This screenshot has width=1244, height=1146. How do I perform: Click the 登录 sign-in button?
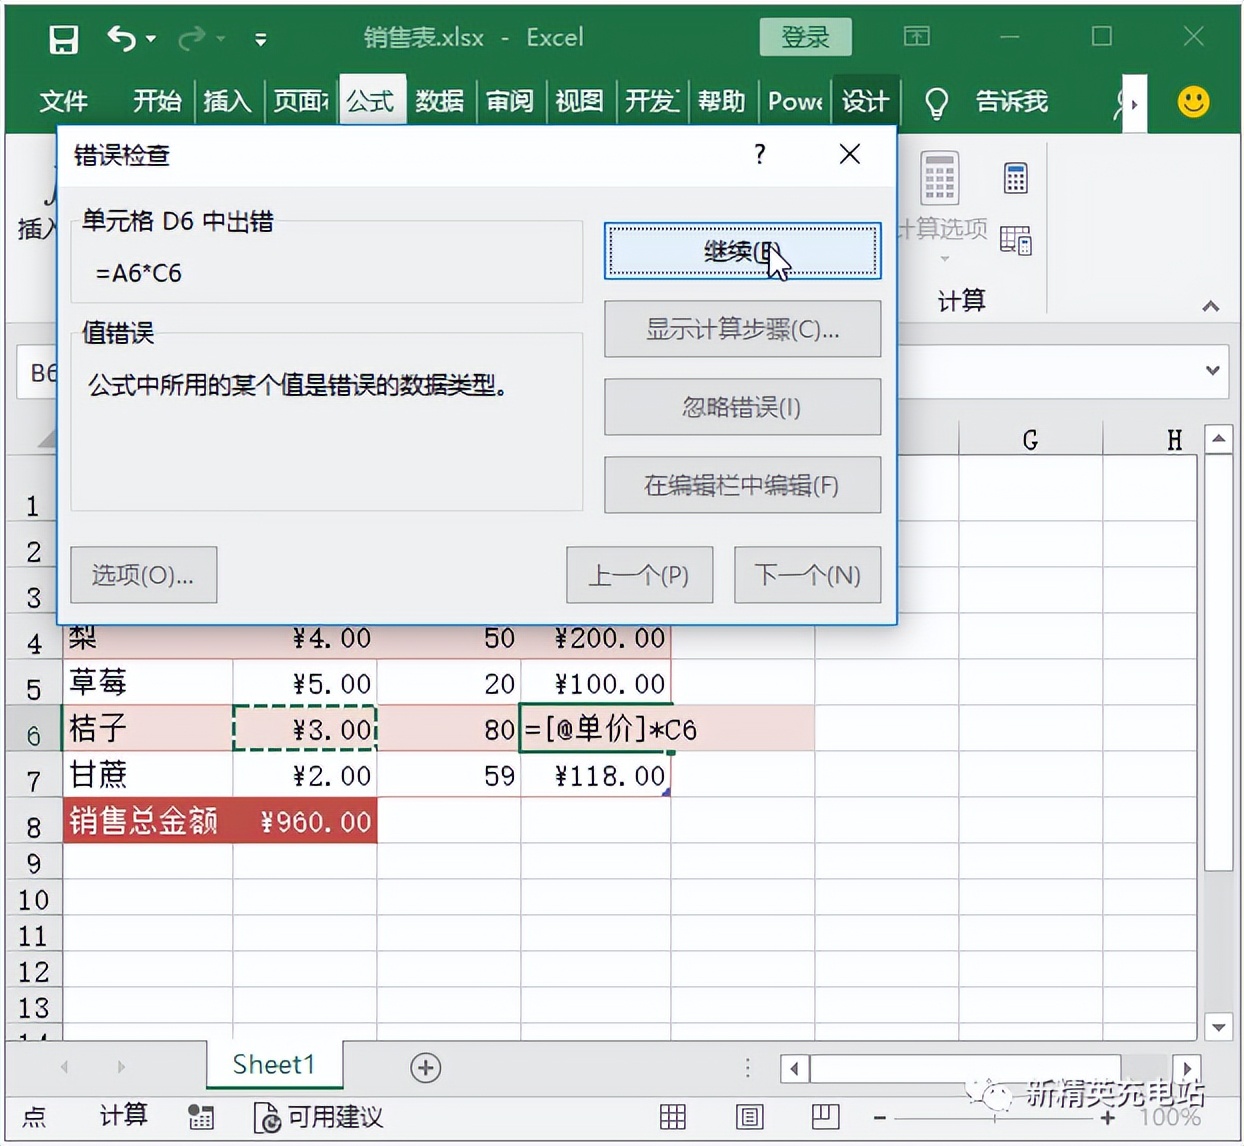pos(805,37)
